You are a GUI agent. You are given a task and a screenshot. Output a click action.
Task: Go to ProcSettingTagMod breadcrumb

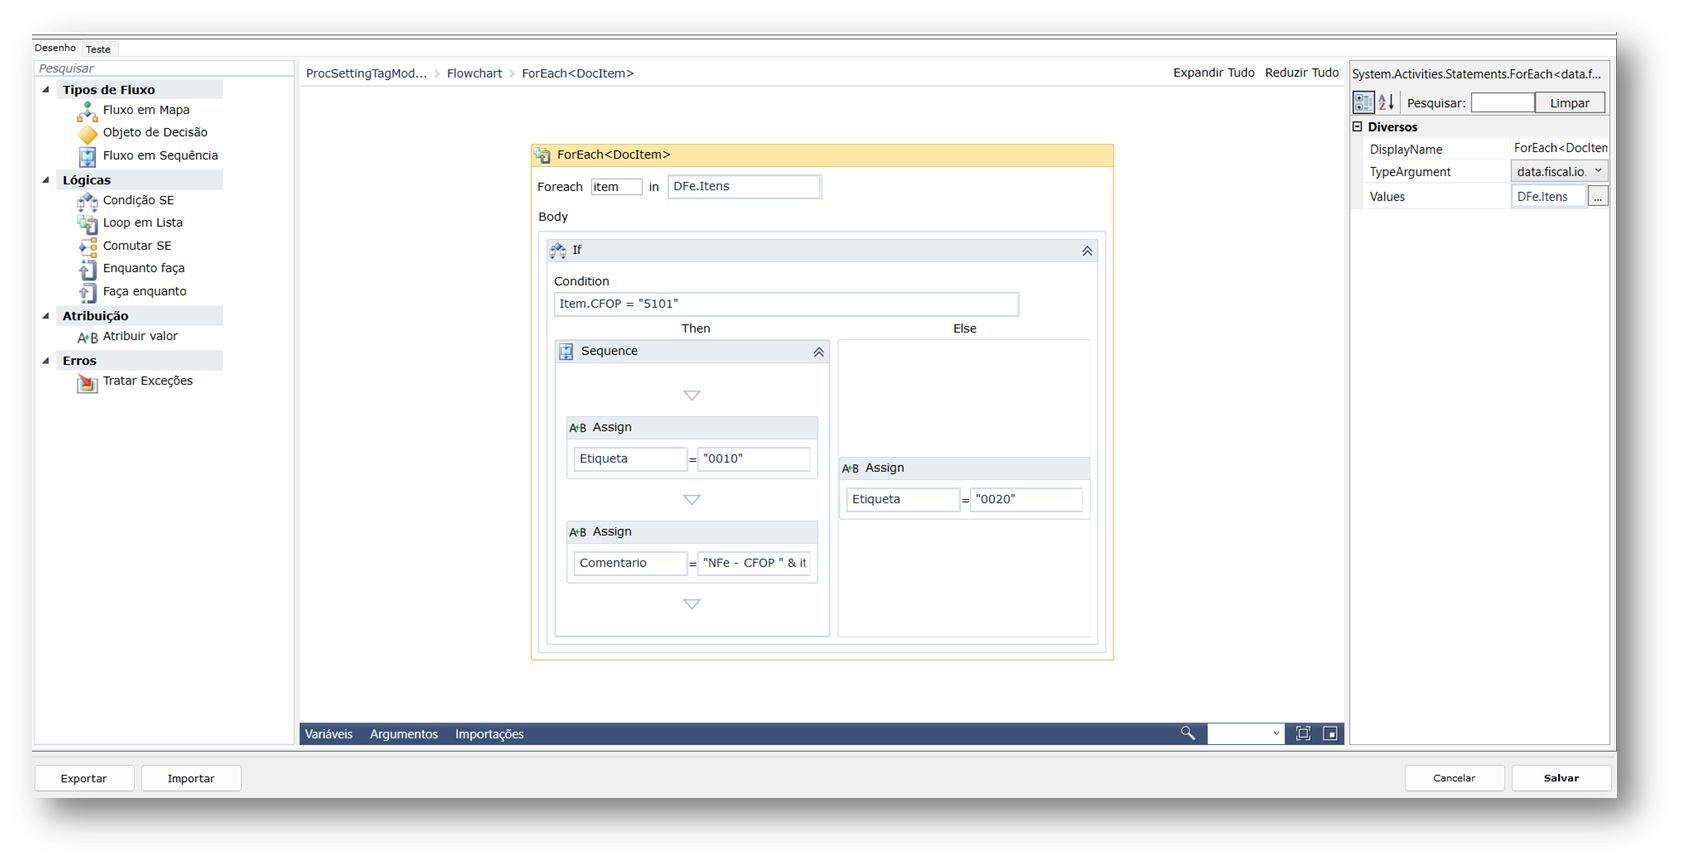366,73
